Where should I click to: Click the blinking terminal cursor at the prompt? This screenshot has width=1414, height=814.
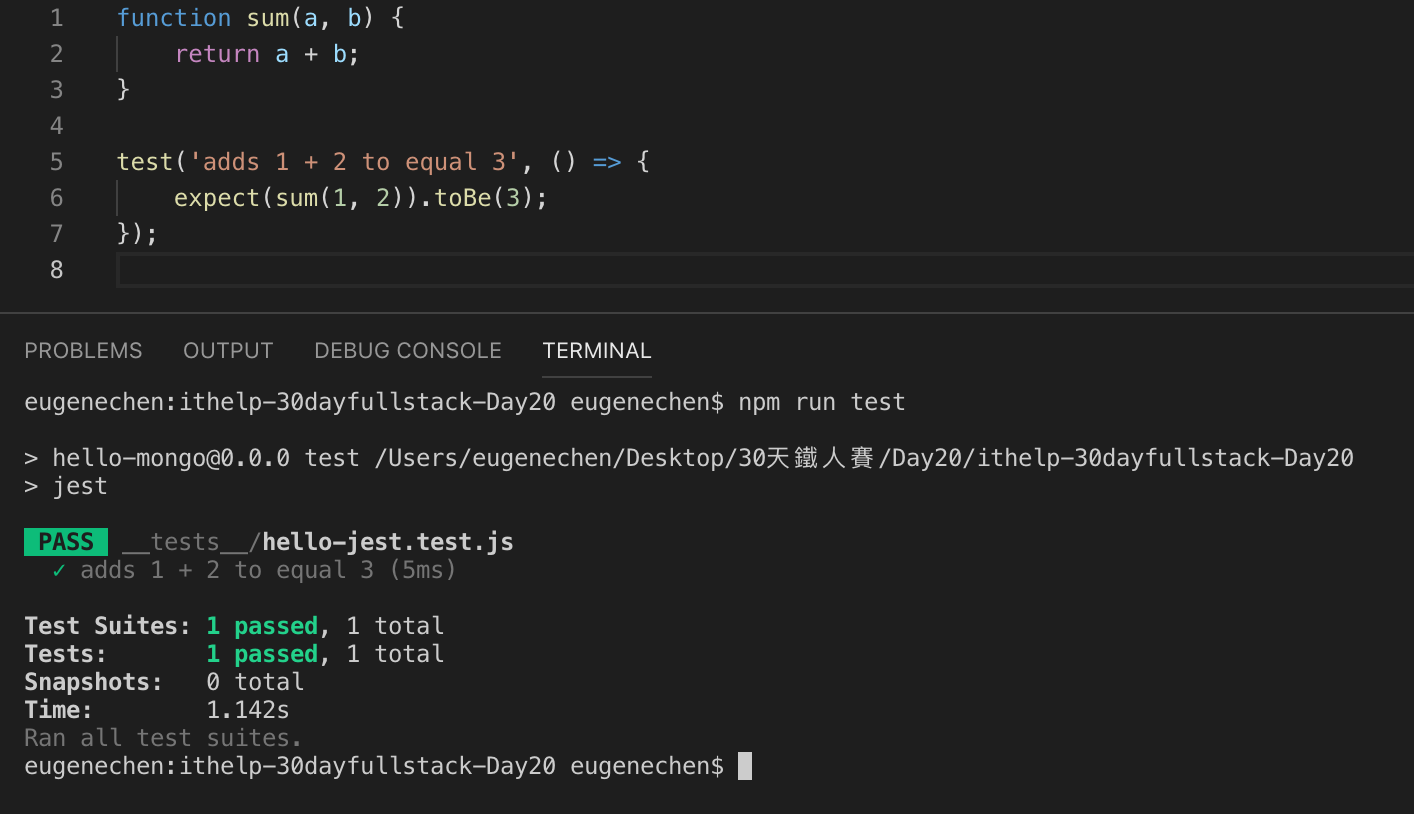point(743,765)
